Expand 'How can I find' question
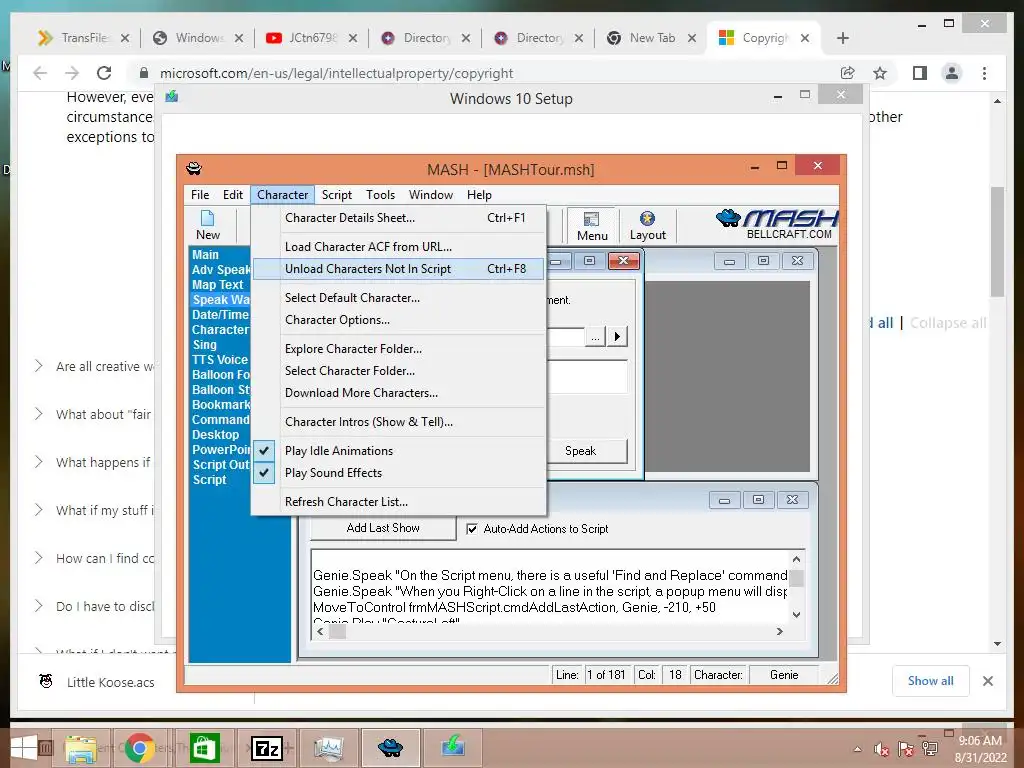The image size is (1024, 768). click(39, 558)
